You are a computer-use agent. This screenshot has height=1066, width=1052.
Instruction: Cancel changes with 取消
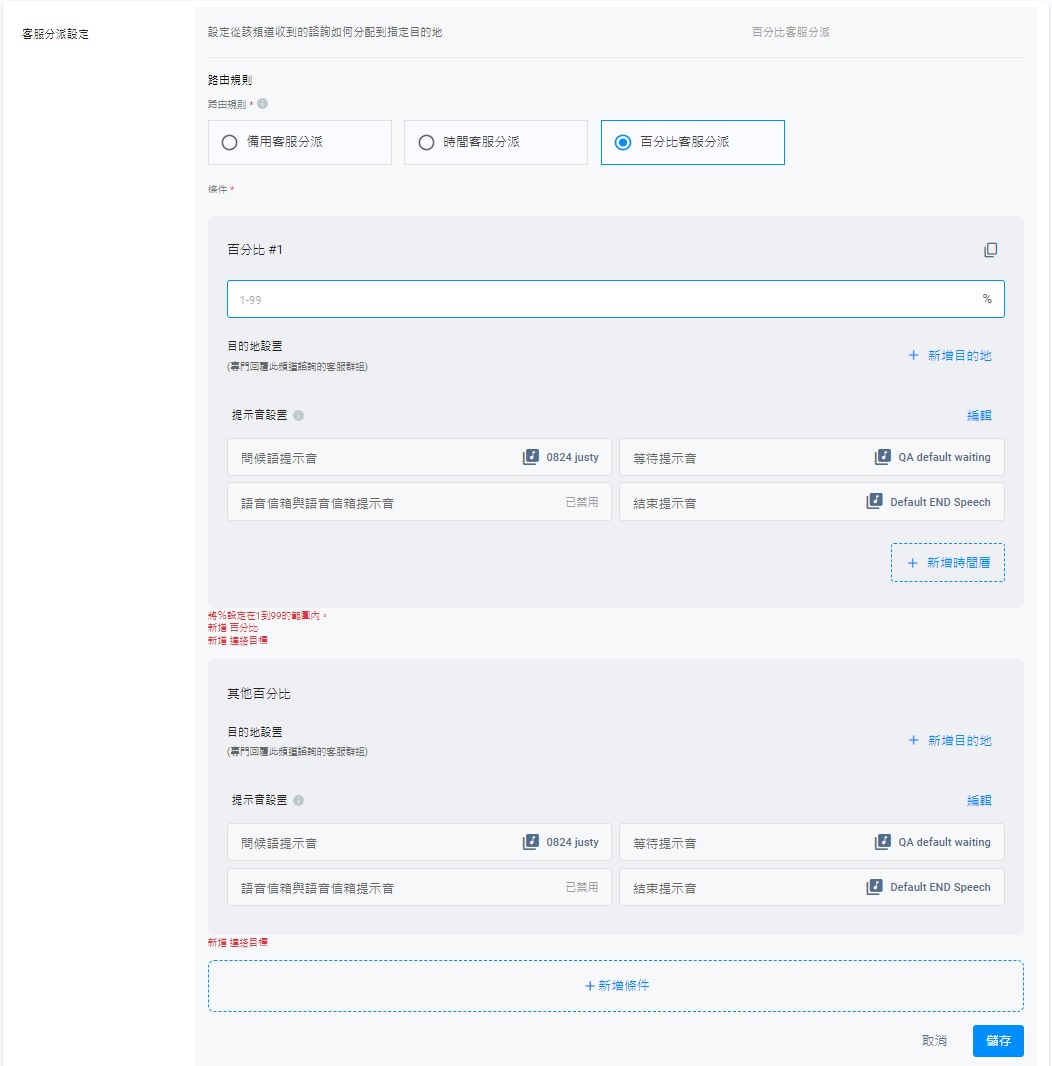tap(934, 1040)
